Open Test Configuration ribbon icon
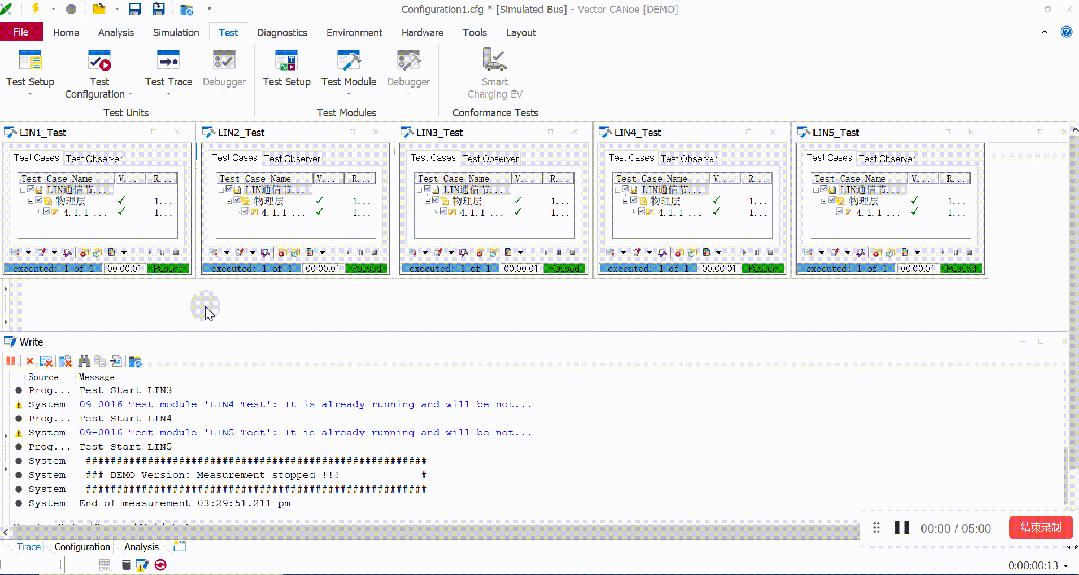Screen dimensions: 1079x575 [x=100, y=61]
